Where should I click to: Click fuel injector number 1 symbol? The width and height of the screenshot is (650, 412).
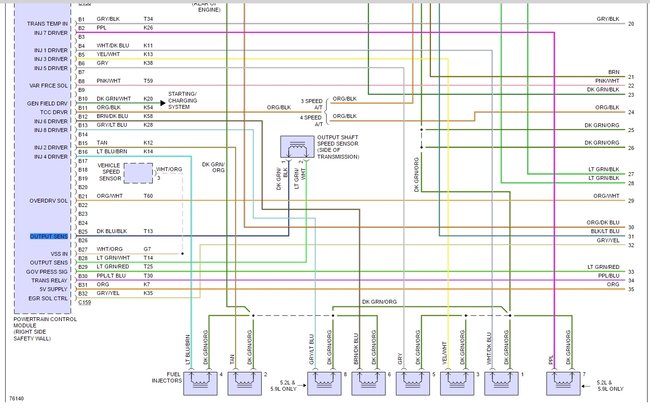(501, 383)
